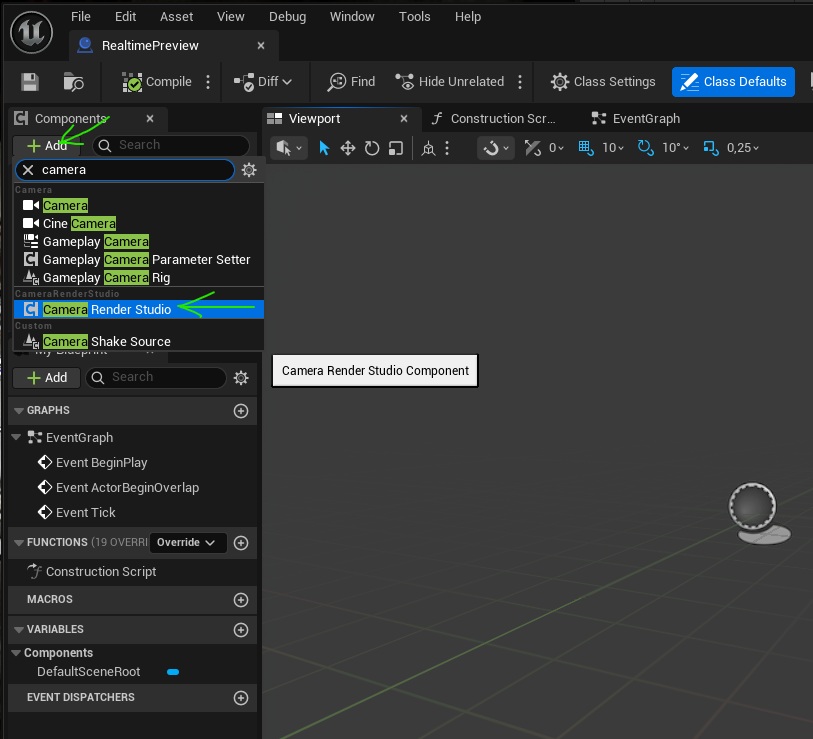Open Hide Unrelated options three-dot menu
813x739 pixels.
pos(520,82)
